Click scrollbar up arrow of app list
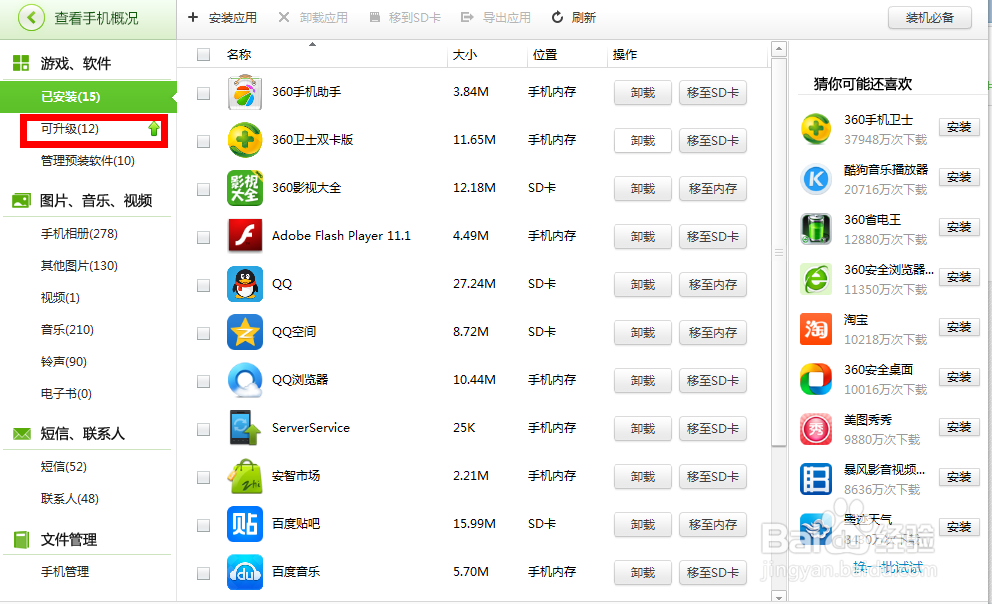The width and height of the screenshot is (992, 604). coord(779,49)
